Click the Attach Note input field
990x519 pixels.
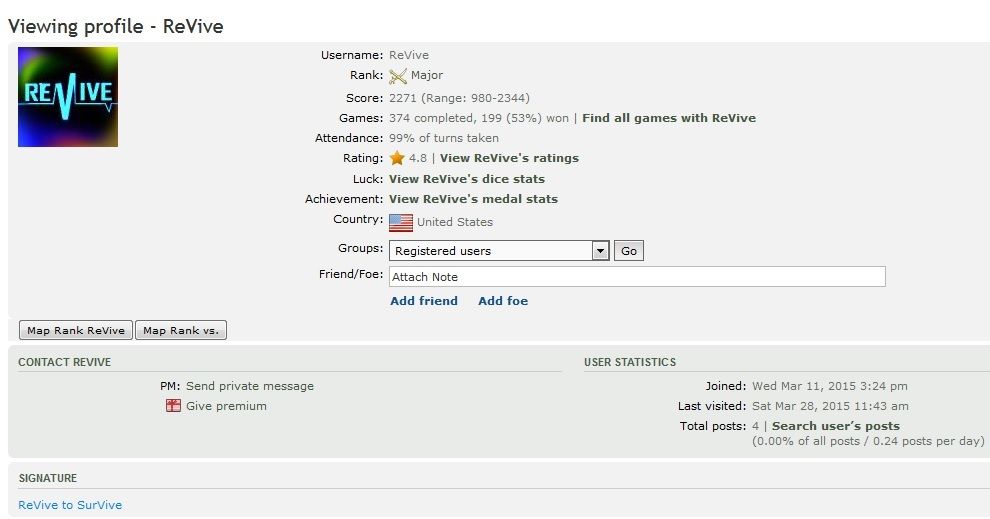pyautogui.click(x=637, y=277)
